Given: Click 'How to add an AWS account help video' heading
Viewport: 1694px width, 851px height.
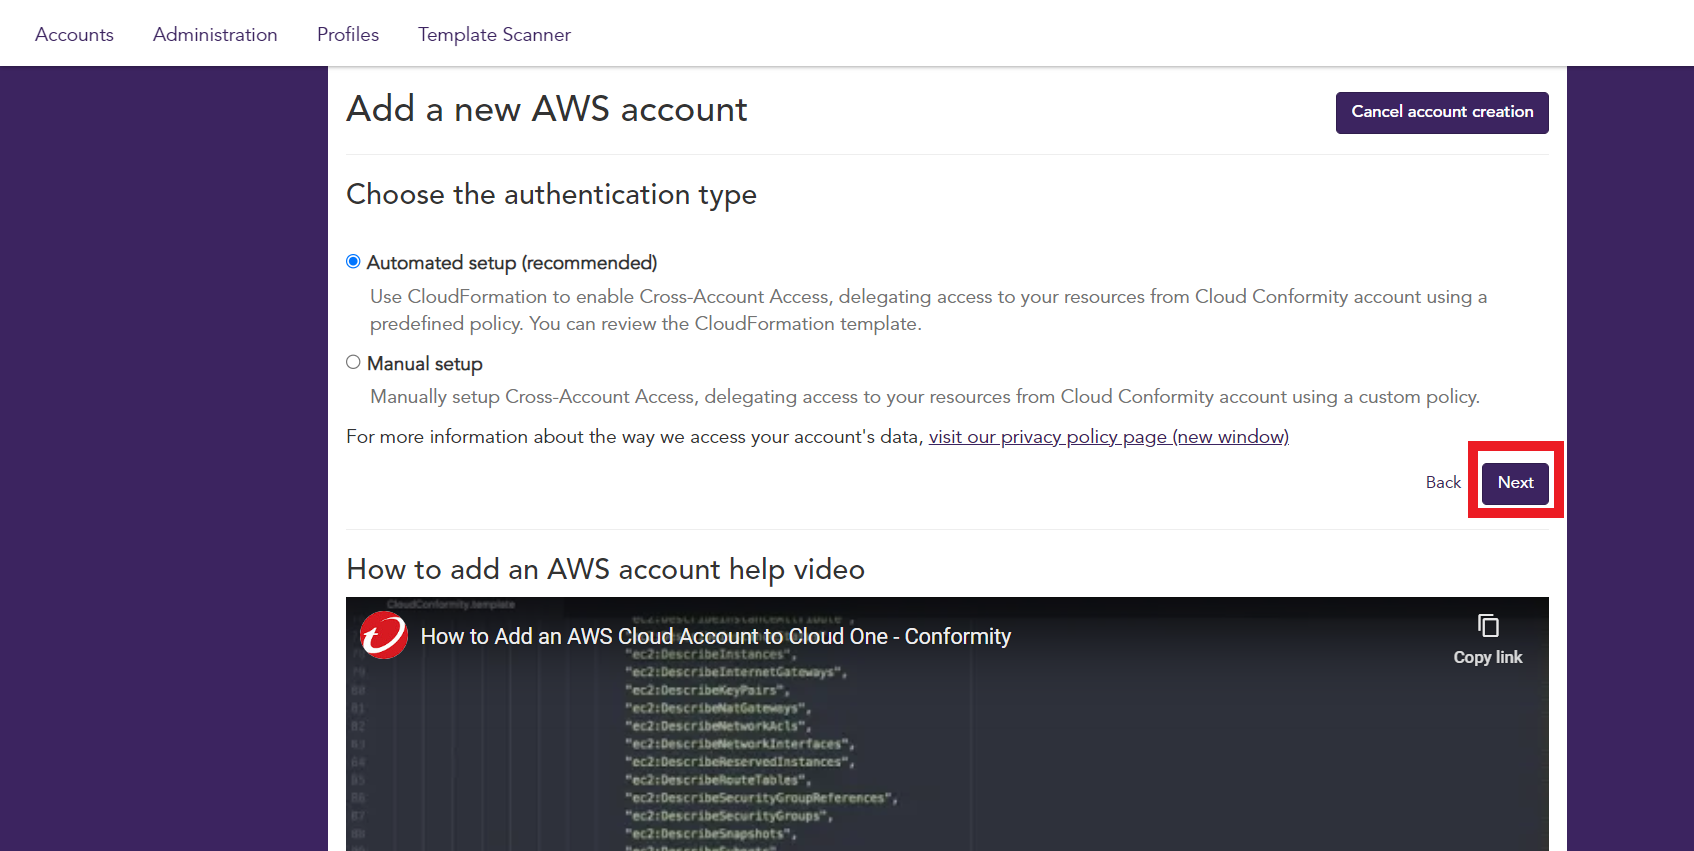Looking at the screenshot, I should tap(605, 569).
